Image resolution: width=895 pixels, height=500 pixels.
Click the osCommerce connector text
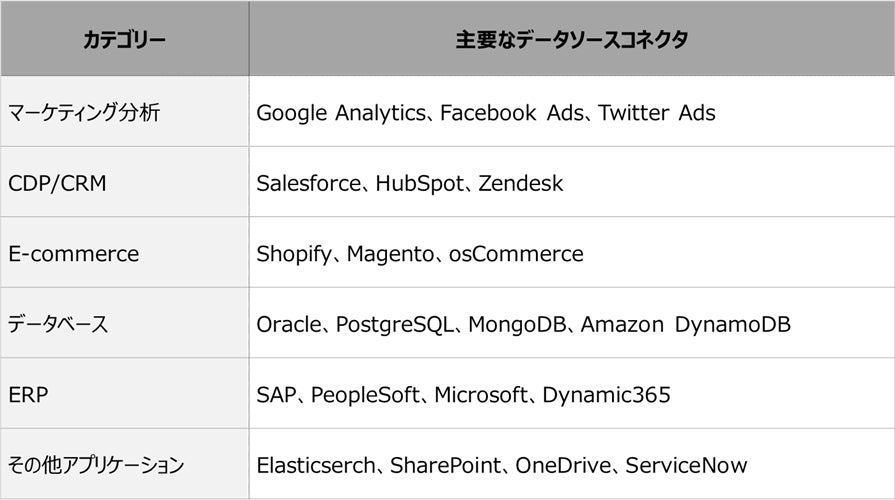[x=516, y=254]
